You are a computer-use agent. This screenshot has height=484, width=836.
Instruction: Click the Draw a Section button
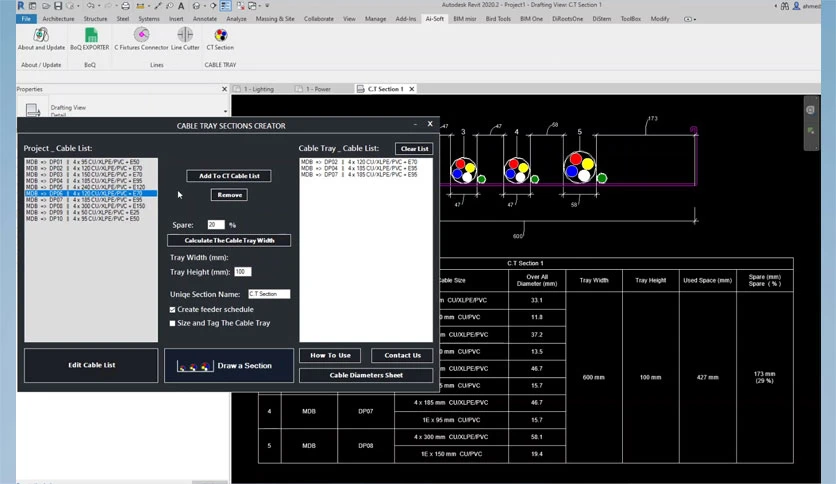tap(229, 366)
